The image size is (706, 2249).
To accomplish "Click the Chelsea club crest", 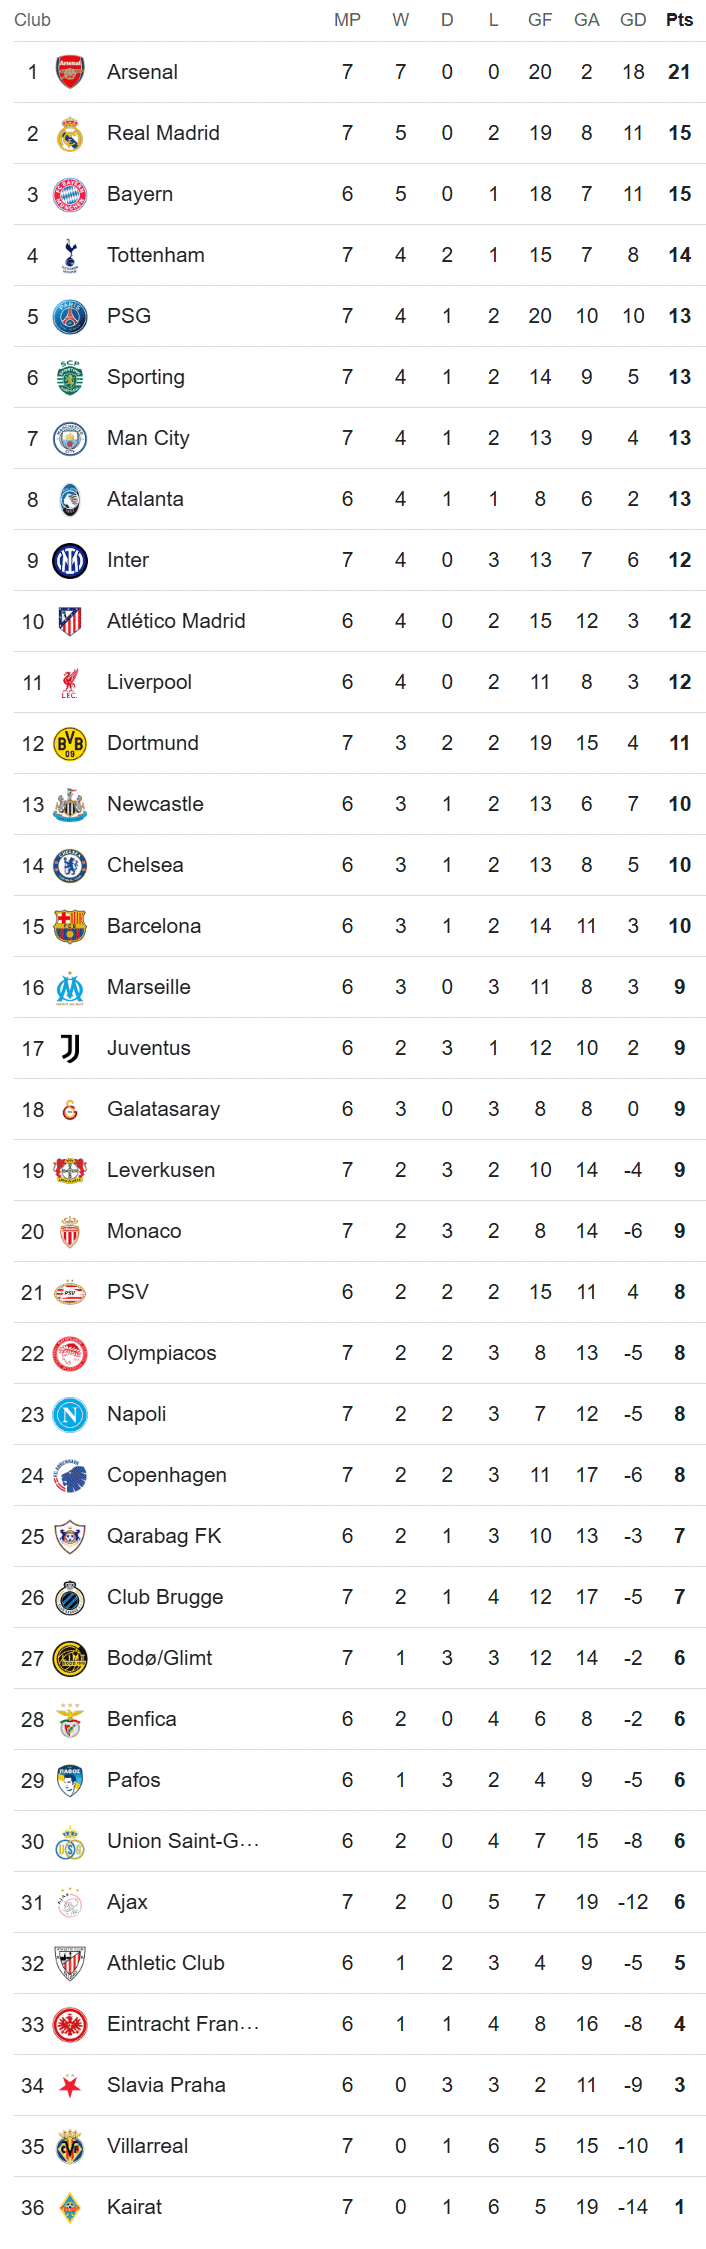I will coord(70,865).
